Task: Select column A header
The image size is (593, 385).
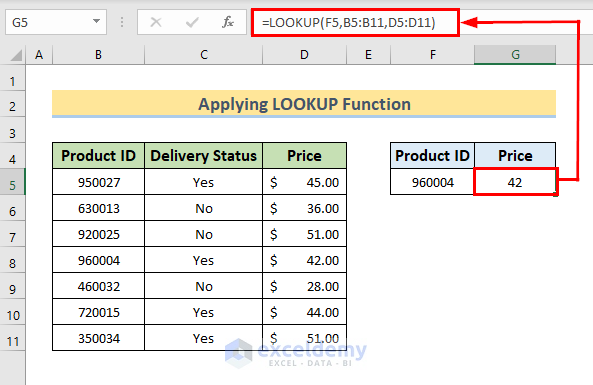Action: [39, 55]
